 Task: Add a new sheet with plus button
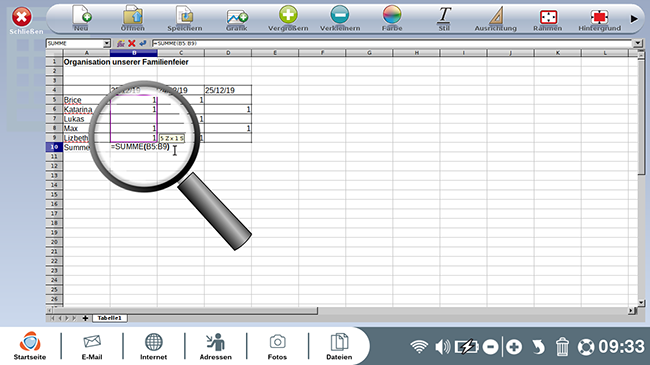point(85,318)
